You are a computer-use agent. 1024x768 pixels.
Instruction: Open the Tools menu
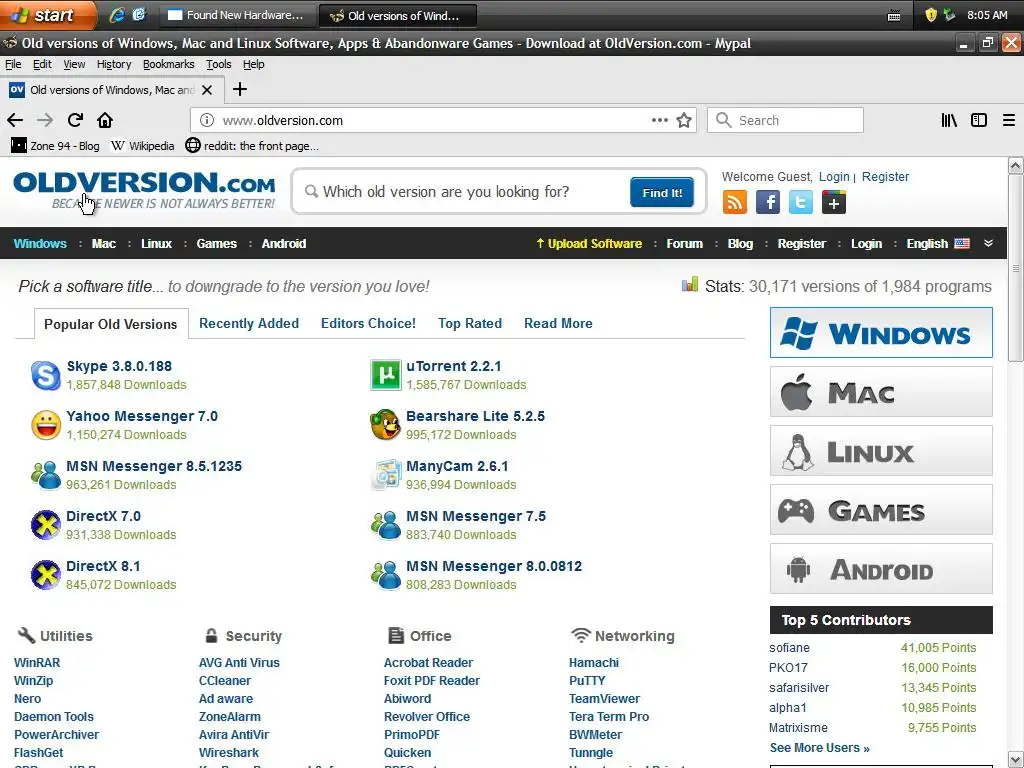pos(219,64)
